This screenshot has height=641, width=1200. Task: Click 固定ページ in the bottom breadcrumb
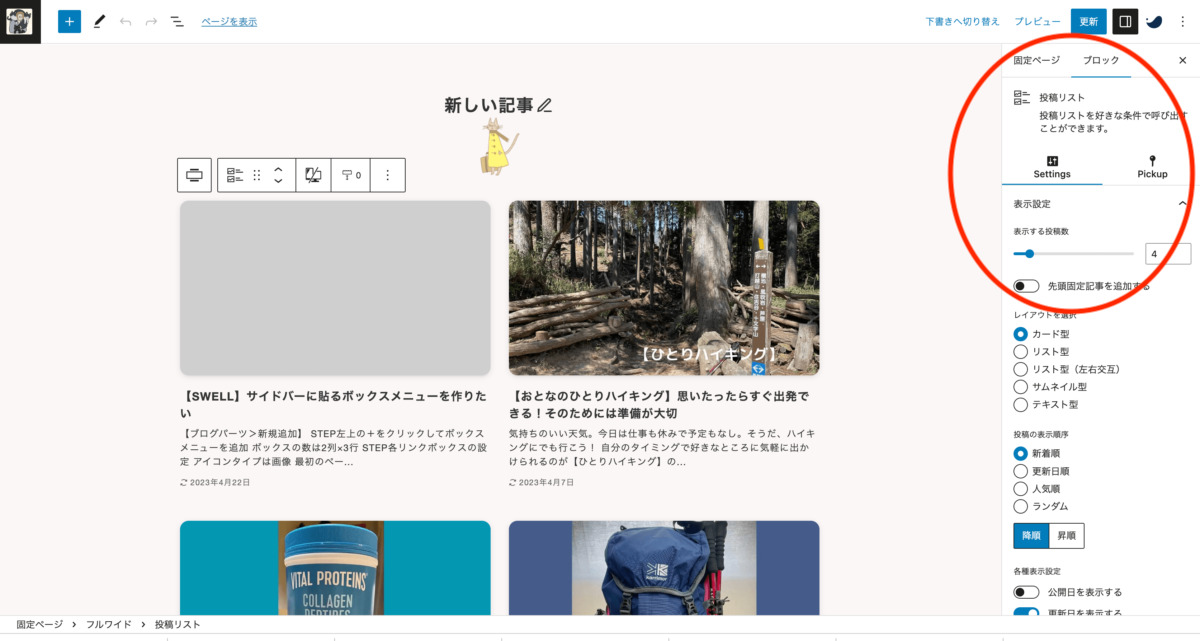tap(39, 624)
